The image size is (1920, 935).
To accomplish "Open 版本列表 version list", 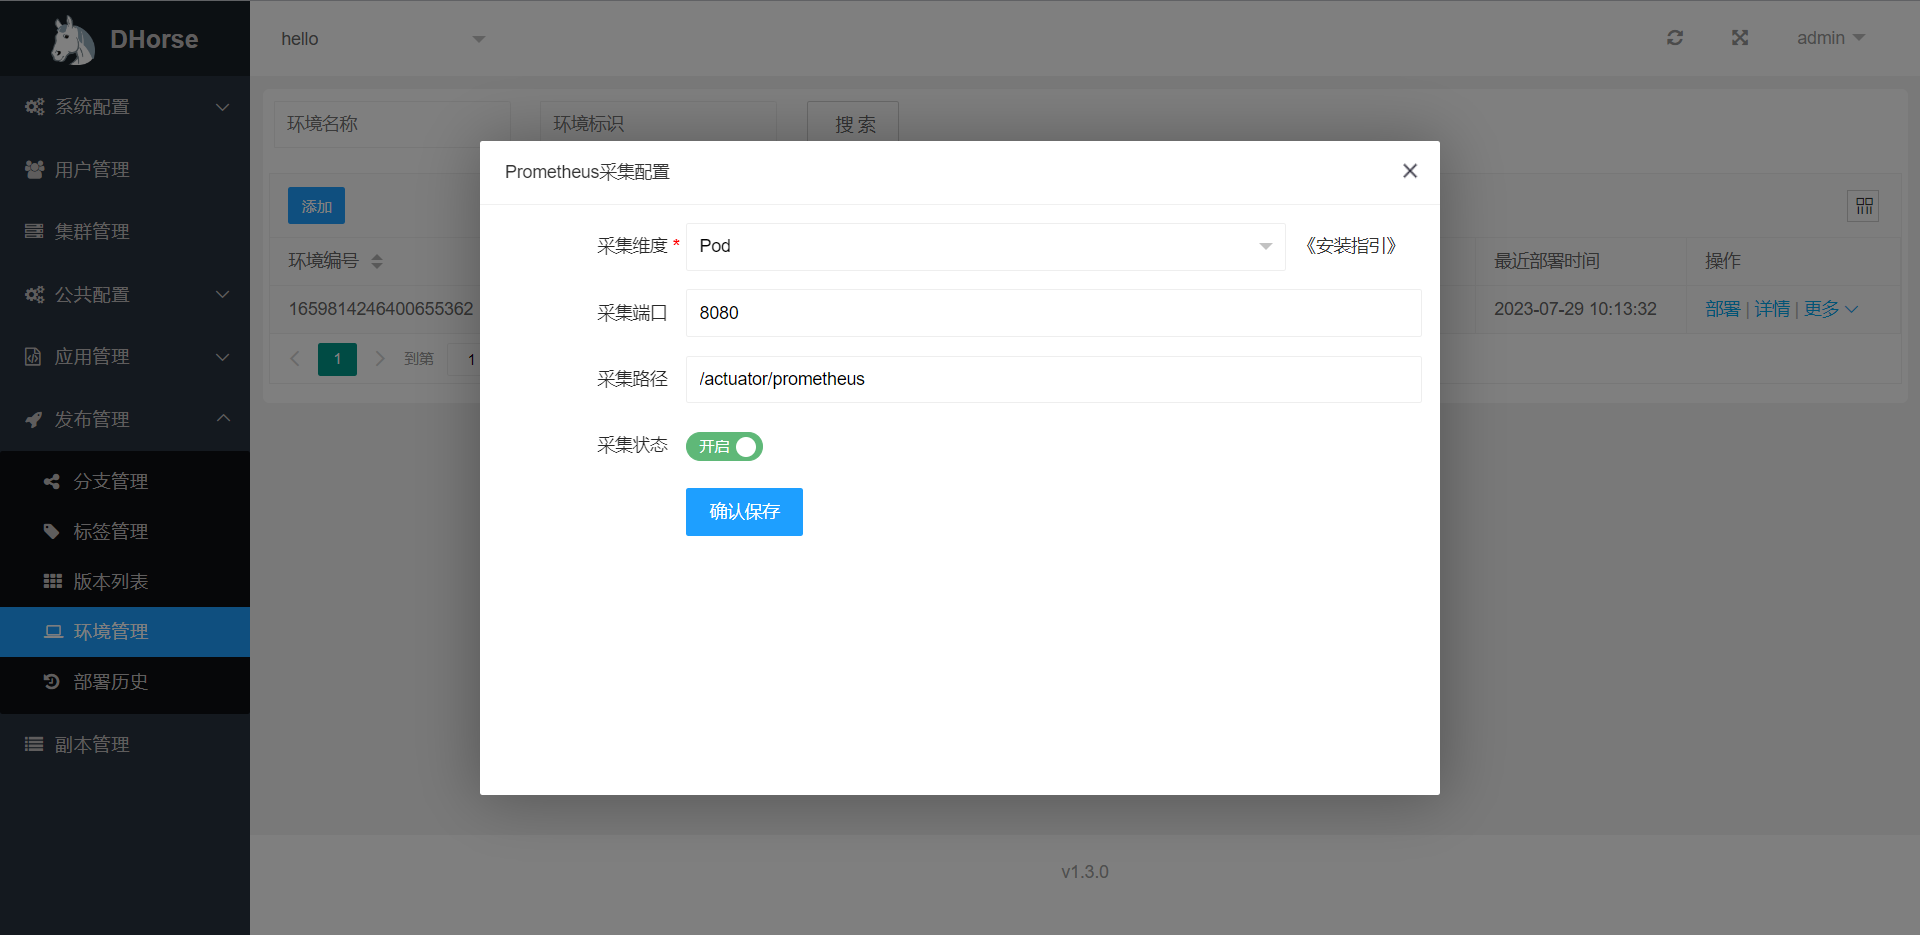I will click(x=112, y=581).
